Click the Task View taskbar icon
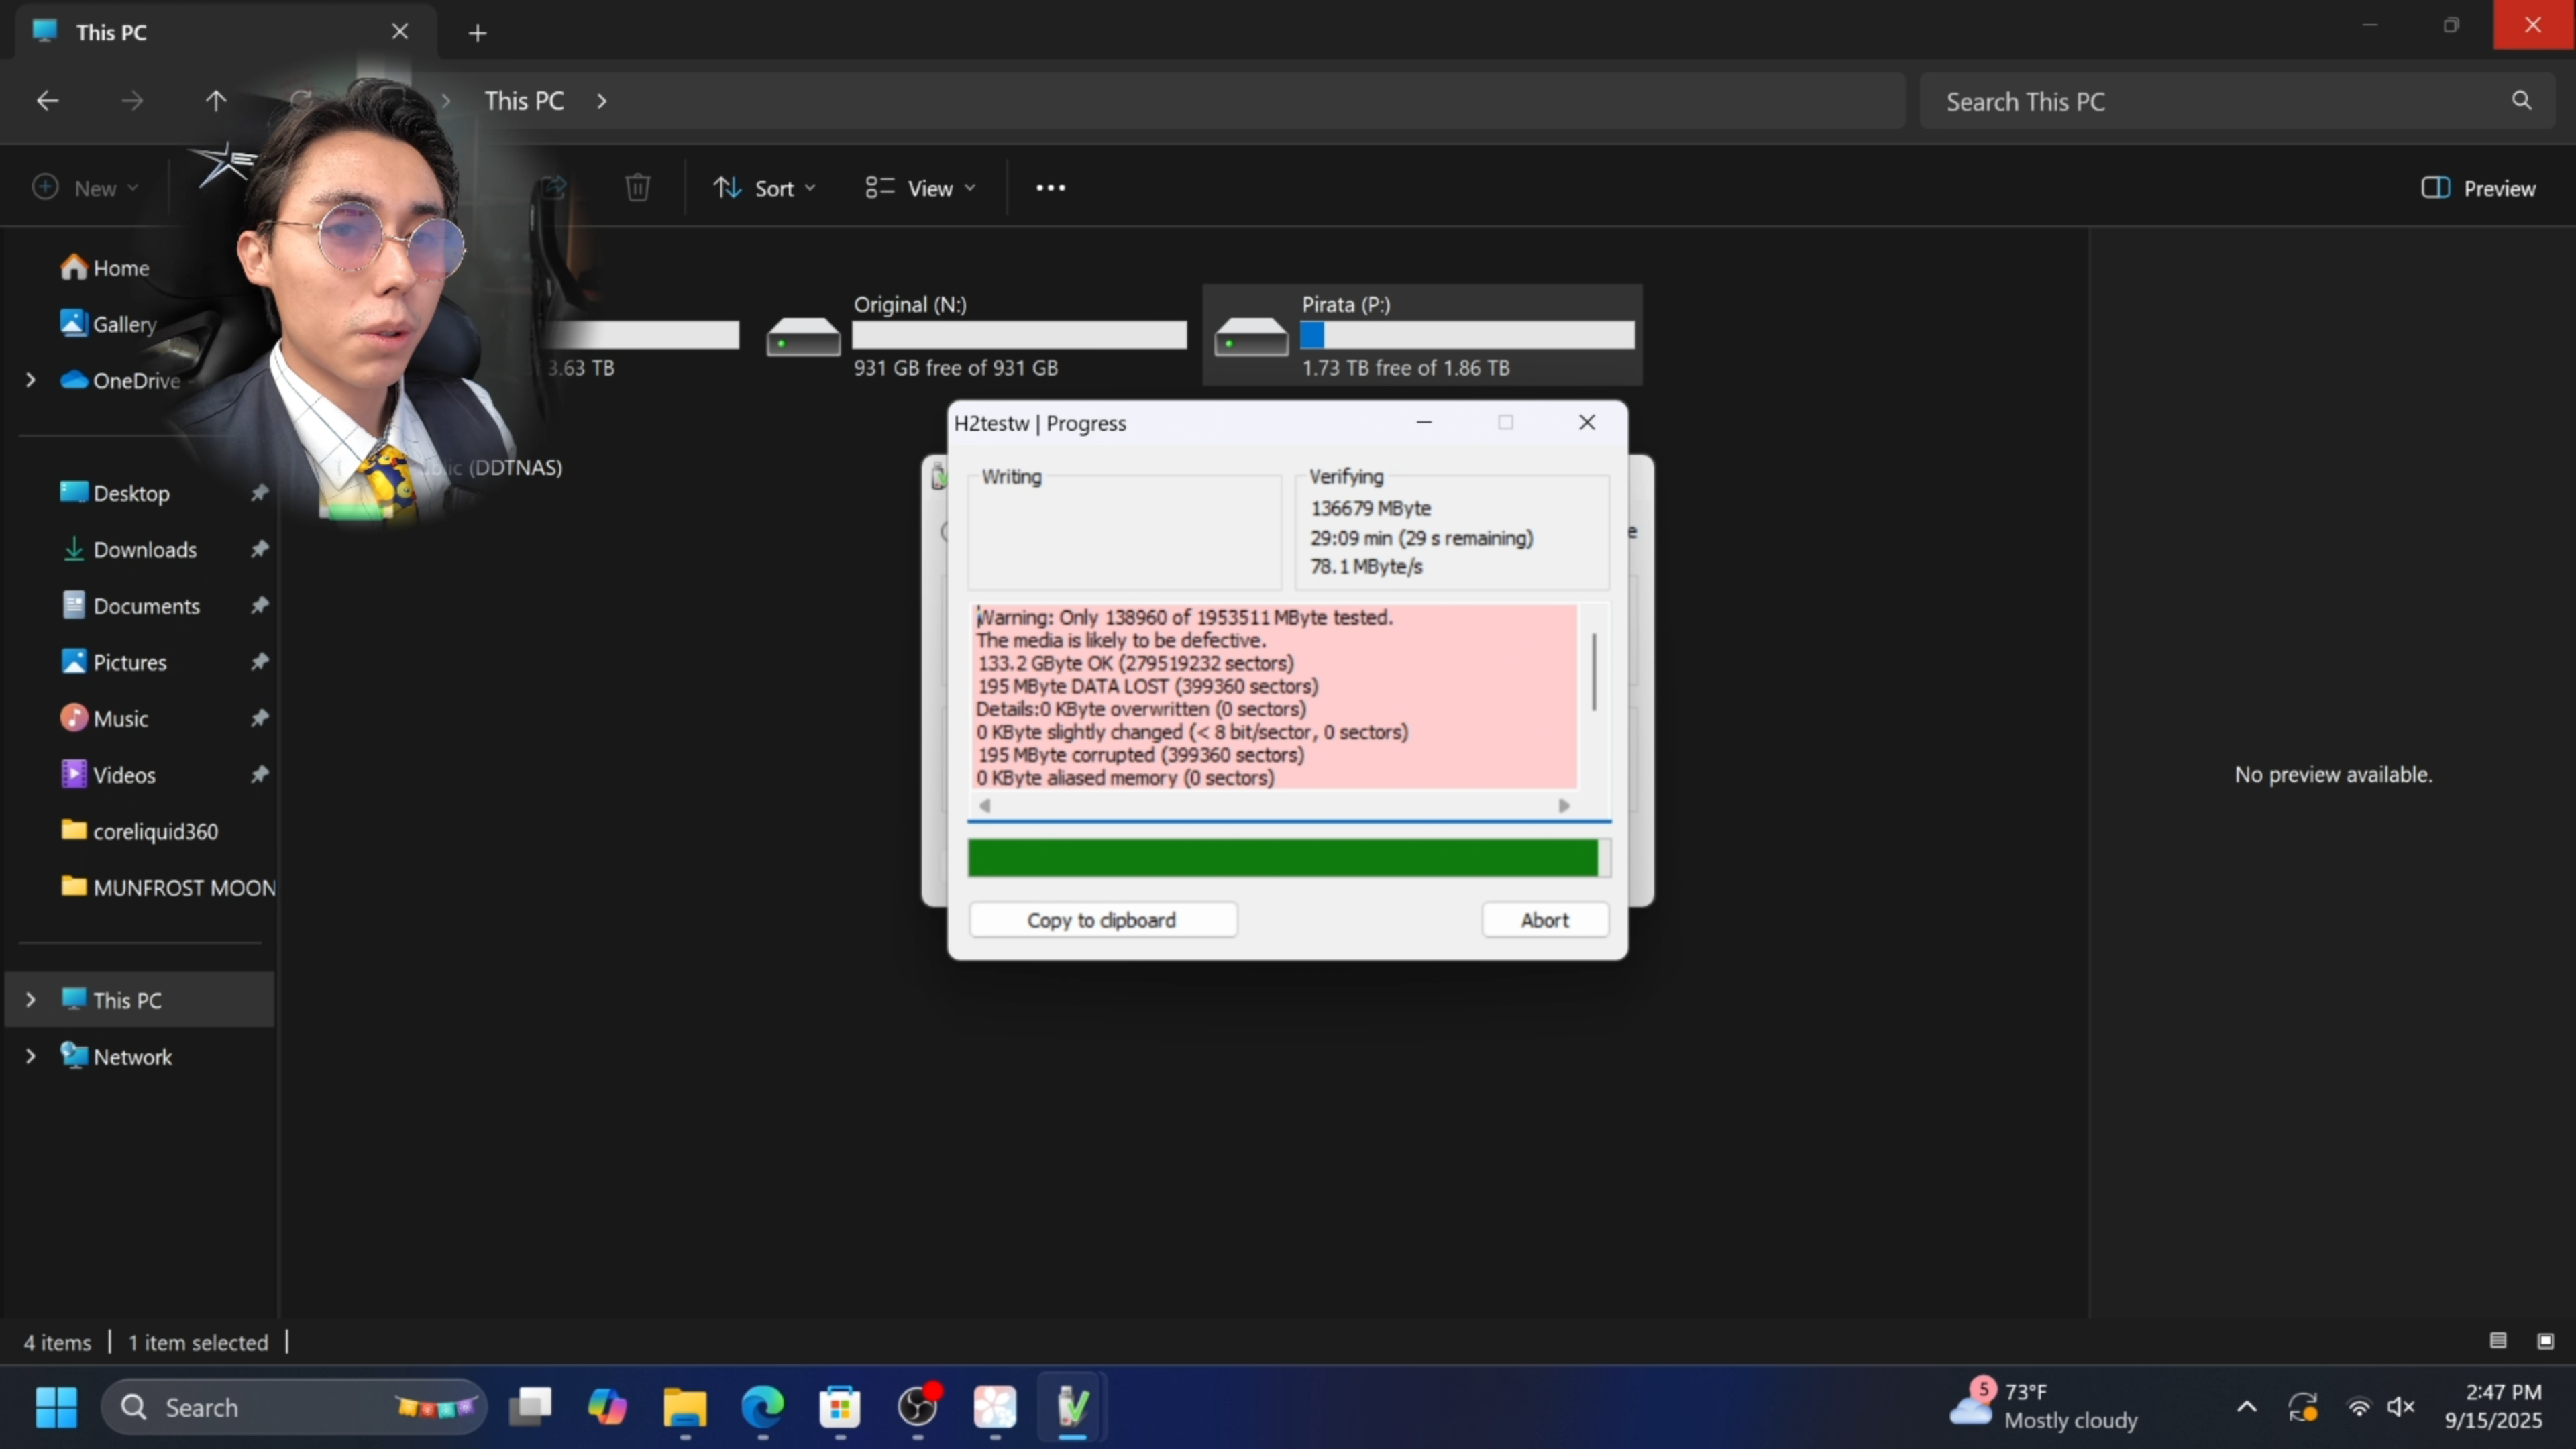Image resolution: width=2576 pixels, height=1449 pixels. (530, 1407)
